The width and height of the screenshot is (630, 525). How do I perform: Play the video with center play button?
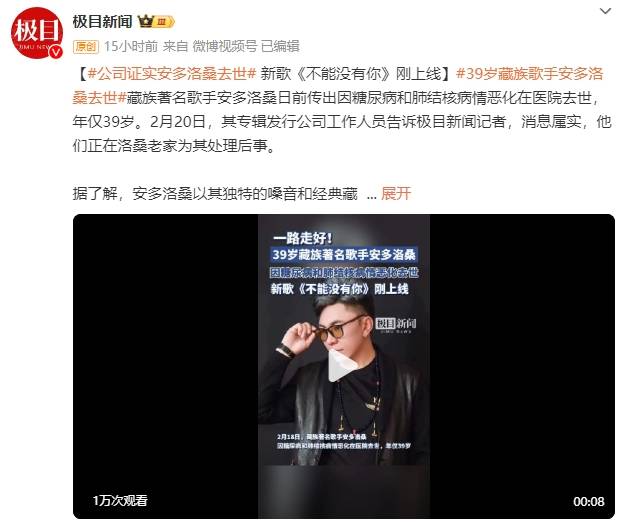[342, 365]
